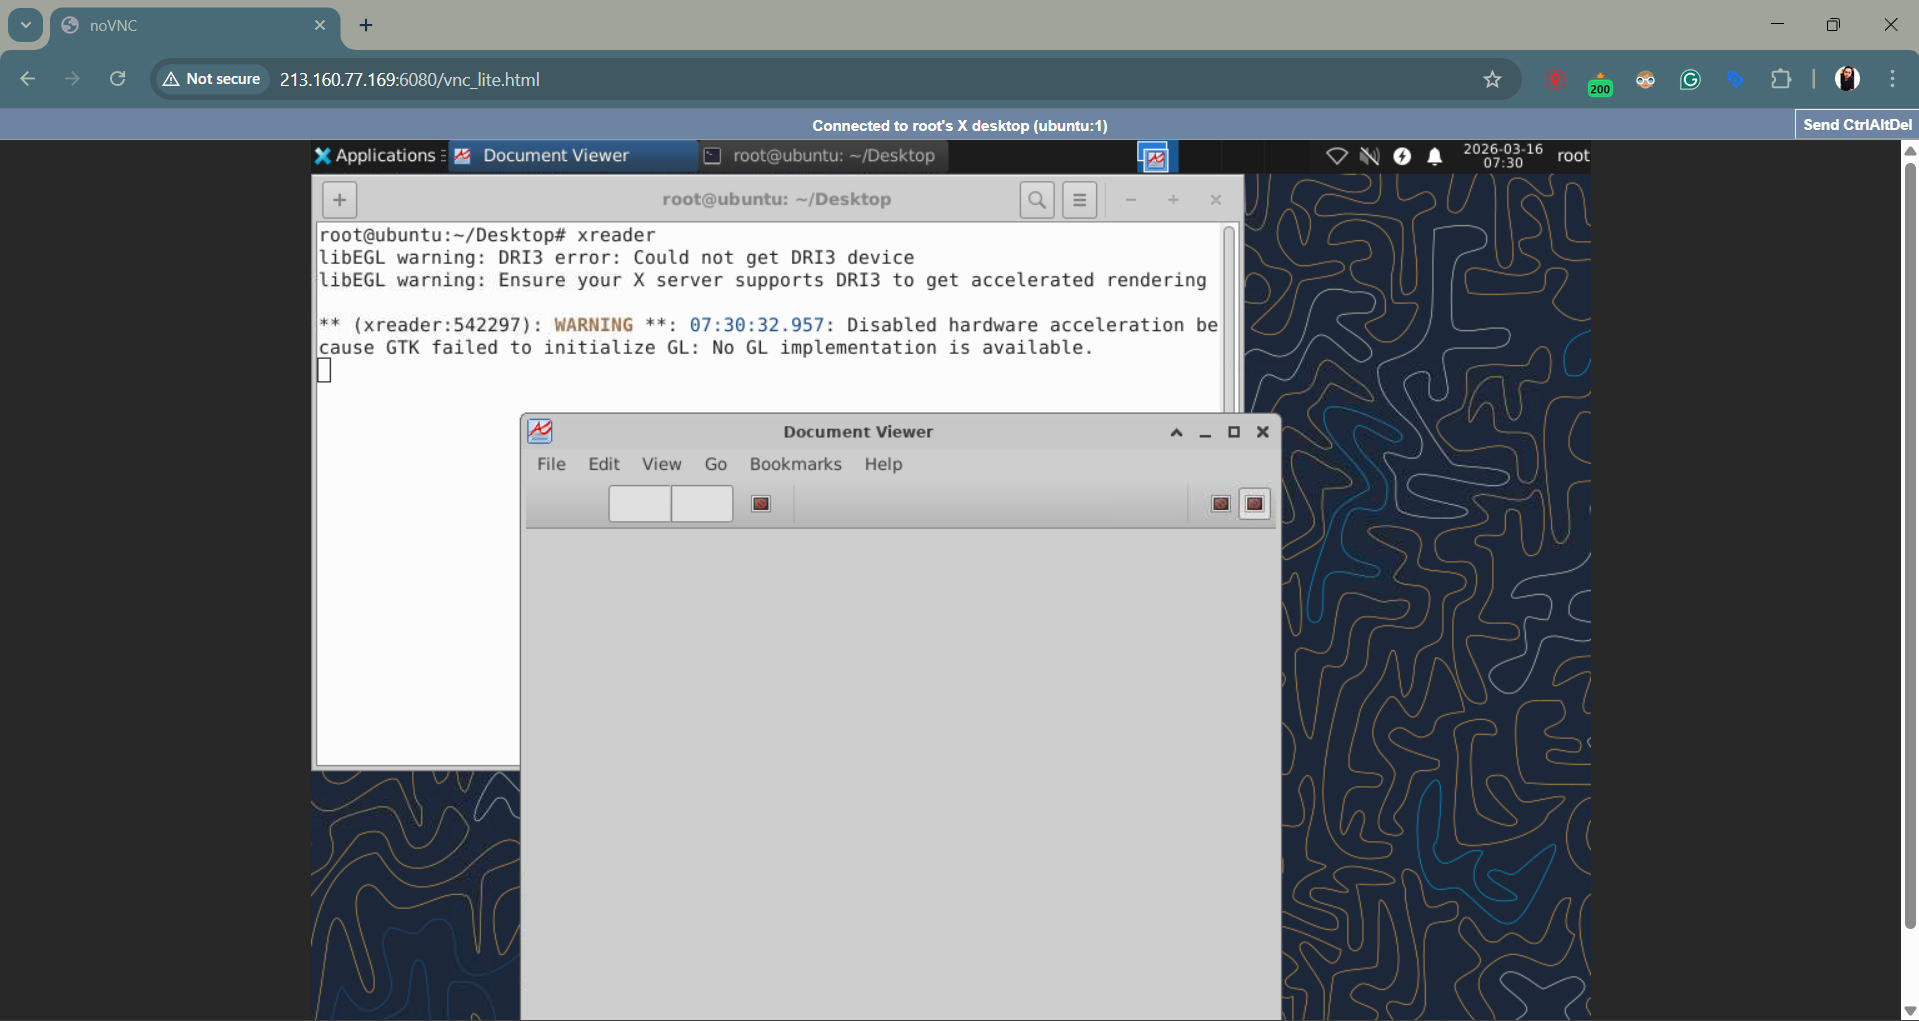Open the Chrome three-dot menu
The image size is (1919, 1021).
coord(1893,79)
